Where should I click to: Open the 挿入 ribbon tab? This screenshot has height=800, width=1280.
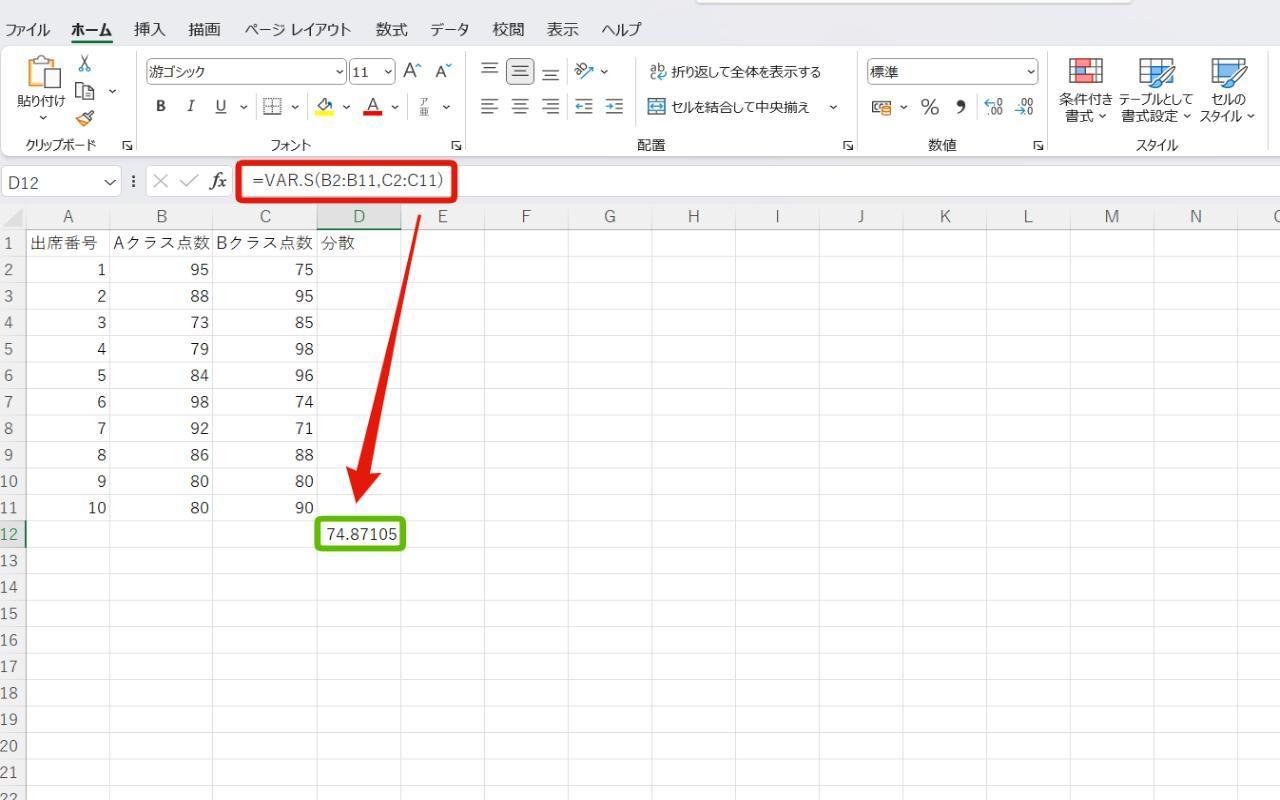[x=149, y=29]
